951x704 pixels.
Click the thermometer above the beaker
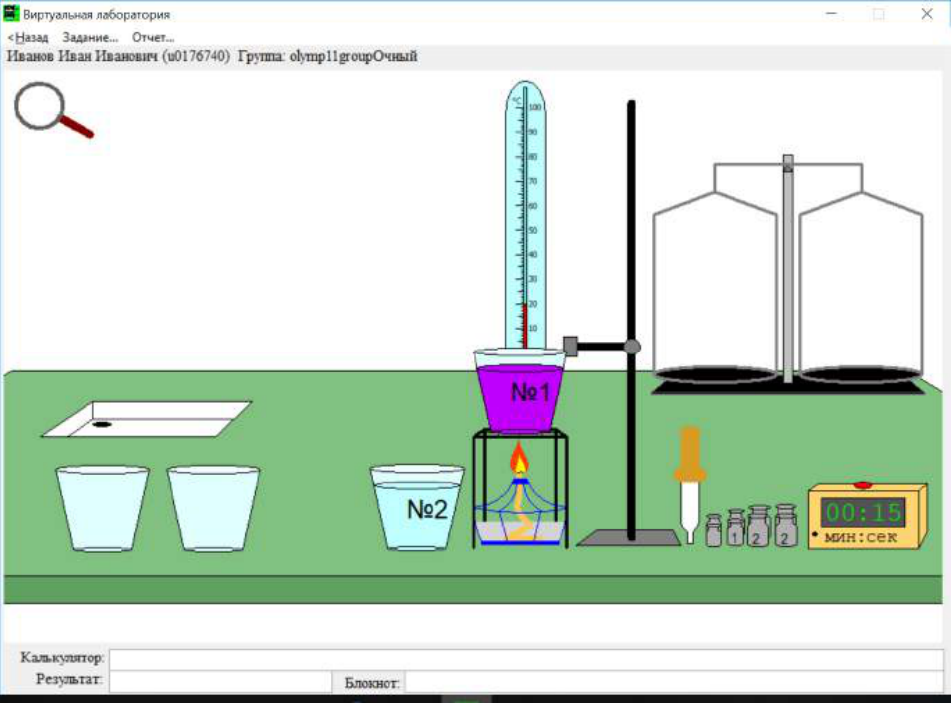pos(525,215)
